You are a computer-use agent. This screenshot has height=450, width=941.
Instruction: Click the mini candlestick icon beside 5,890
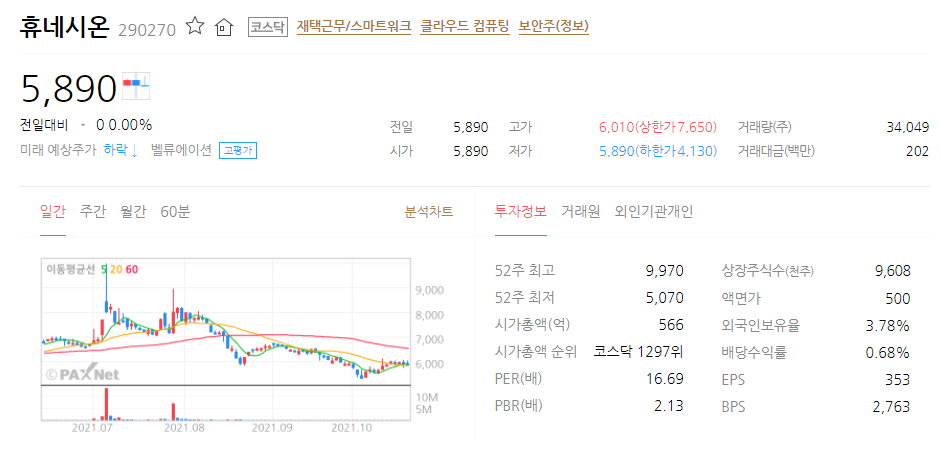tap(136, 86)
